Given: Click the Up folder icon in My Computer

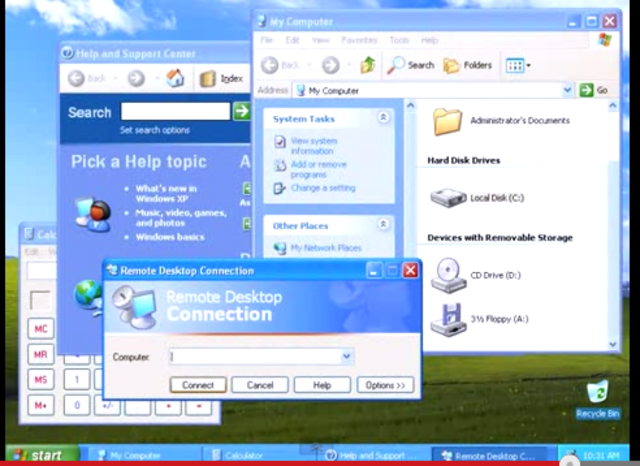Looking at the screenshot, I should tap(368, 65).
